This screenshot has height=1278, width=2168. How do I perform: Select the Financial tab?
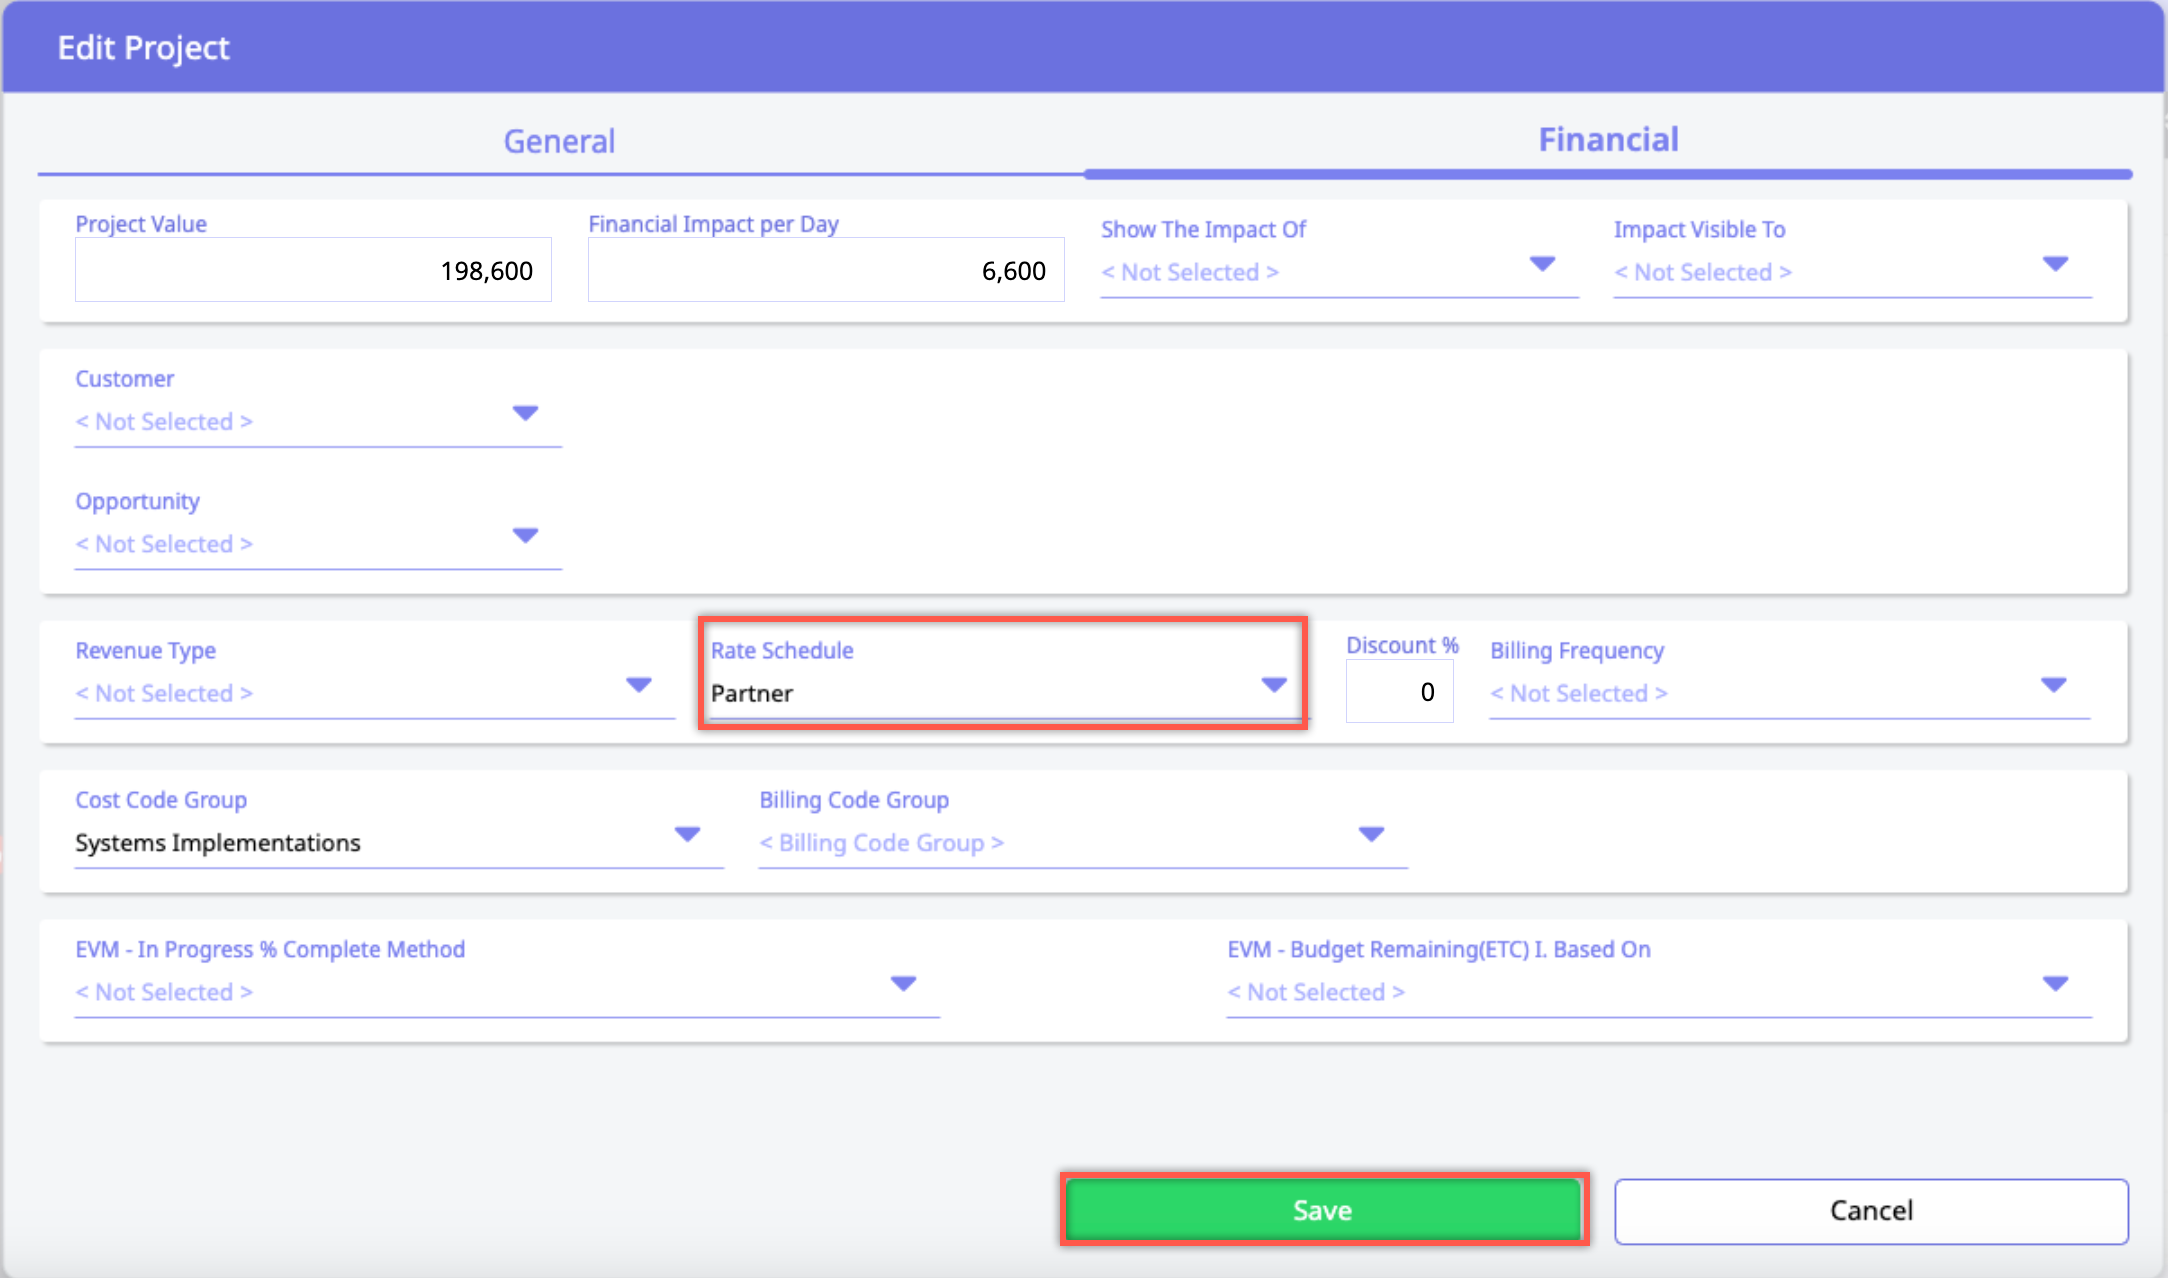tap(1607, 140)
